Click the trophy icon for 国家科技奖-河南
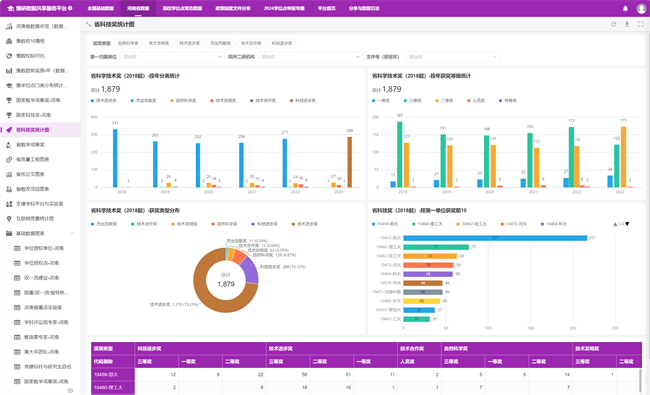Image resolution: width=650 pixels, height=395 pixels. click(x=9, y=115)
